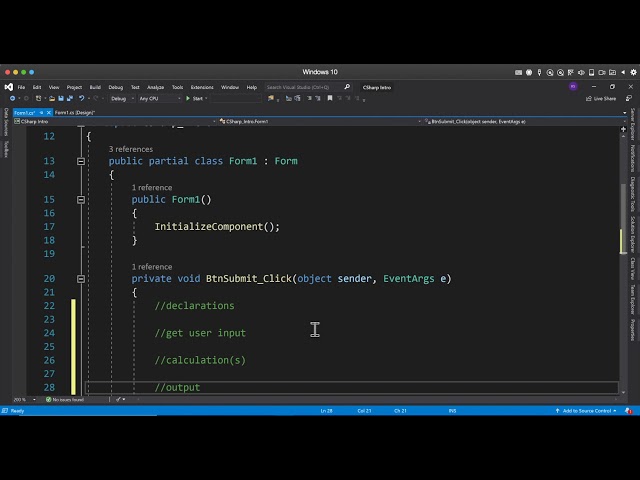Open the Debug menu
Viewport: 640px width, 480px height.
coord(116,87)
